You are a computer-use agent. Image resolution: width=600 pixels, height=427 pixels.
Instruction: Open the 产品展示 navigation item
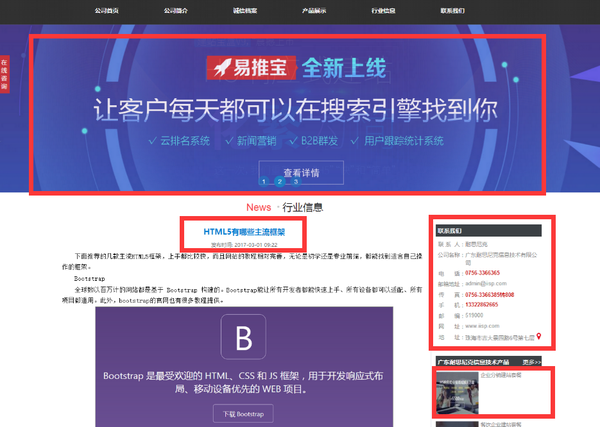314,11
